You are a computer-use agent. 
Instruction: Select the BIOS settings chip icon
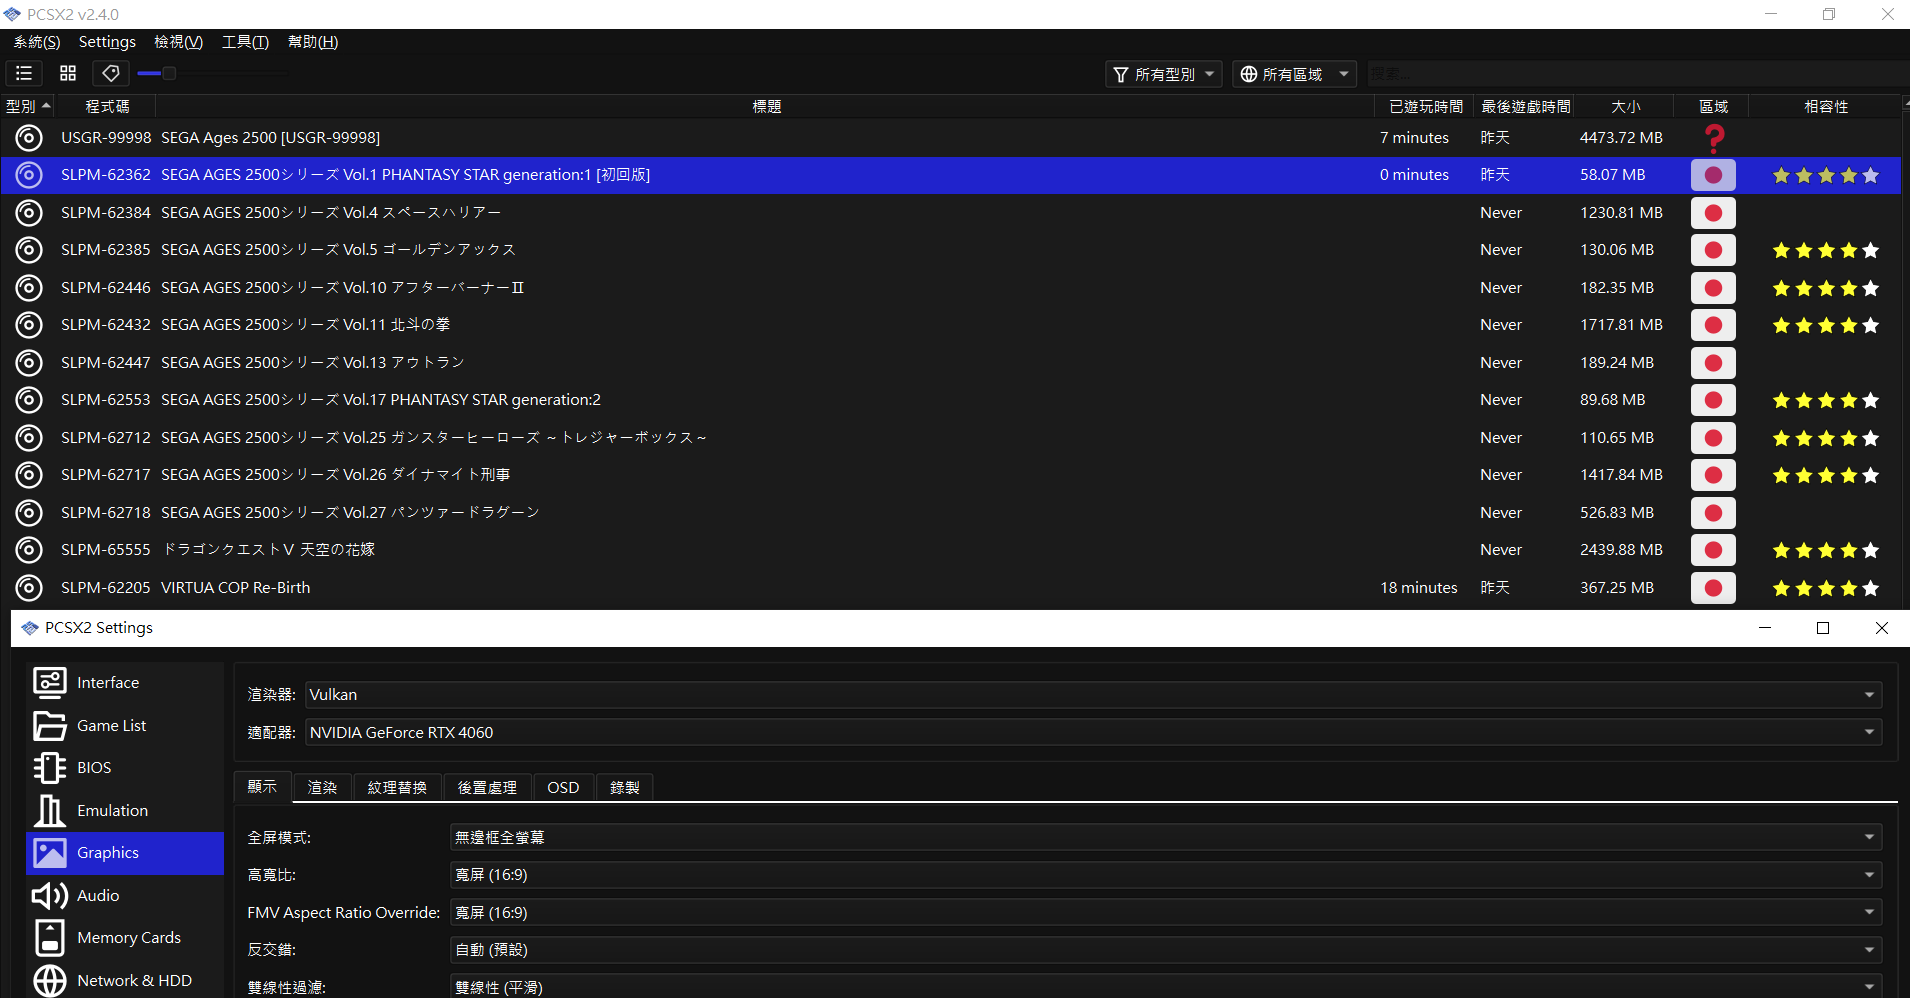coord(50,767)
